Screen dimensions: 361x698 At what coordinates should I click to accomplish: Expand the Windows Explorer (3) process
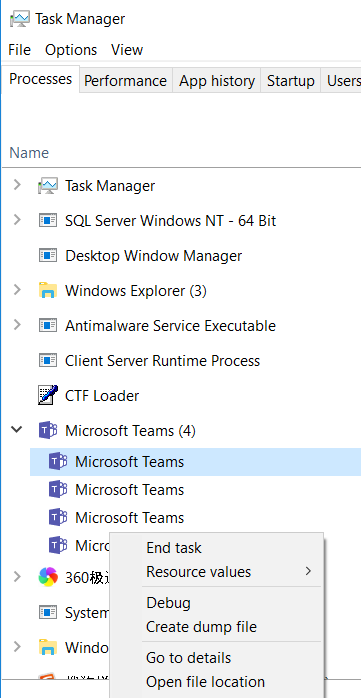click(x=17, y=290)
